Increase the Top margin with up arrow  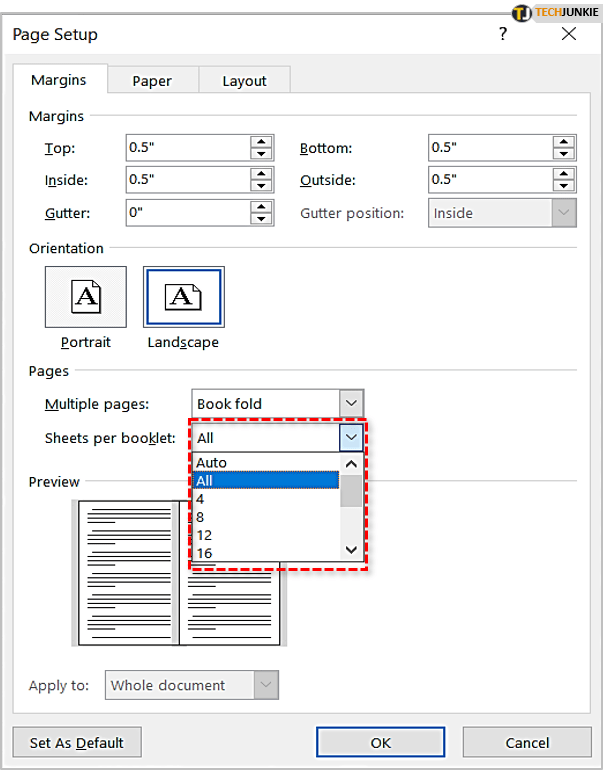coord(262,142)
